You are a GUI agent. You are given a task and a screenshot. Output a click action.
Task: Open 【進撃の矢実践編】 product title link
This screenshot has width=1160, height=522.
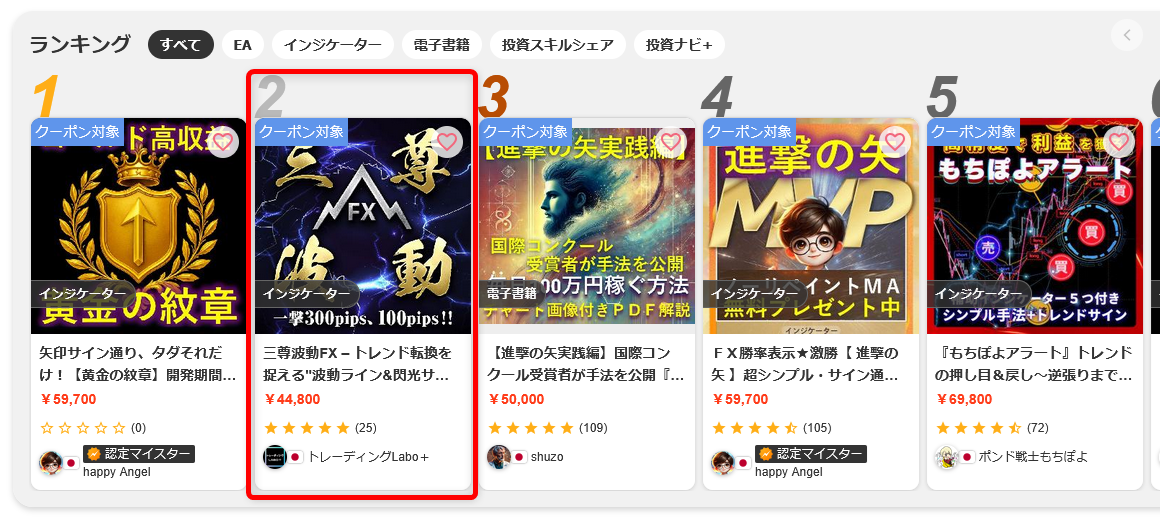[x=587, y=364]
